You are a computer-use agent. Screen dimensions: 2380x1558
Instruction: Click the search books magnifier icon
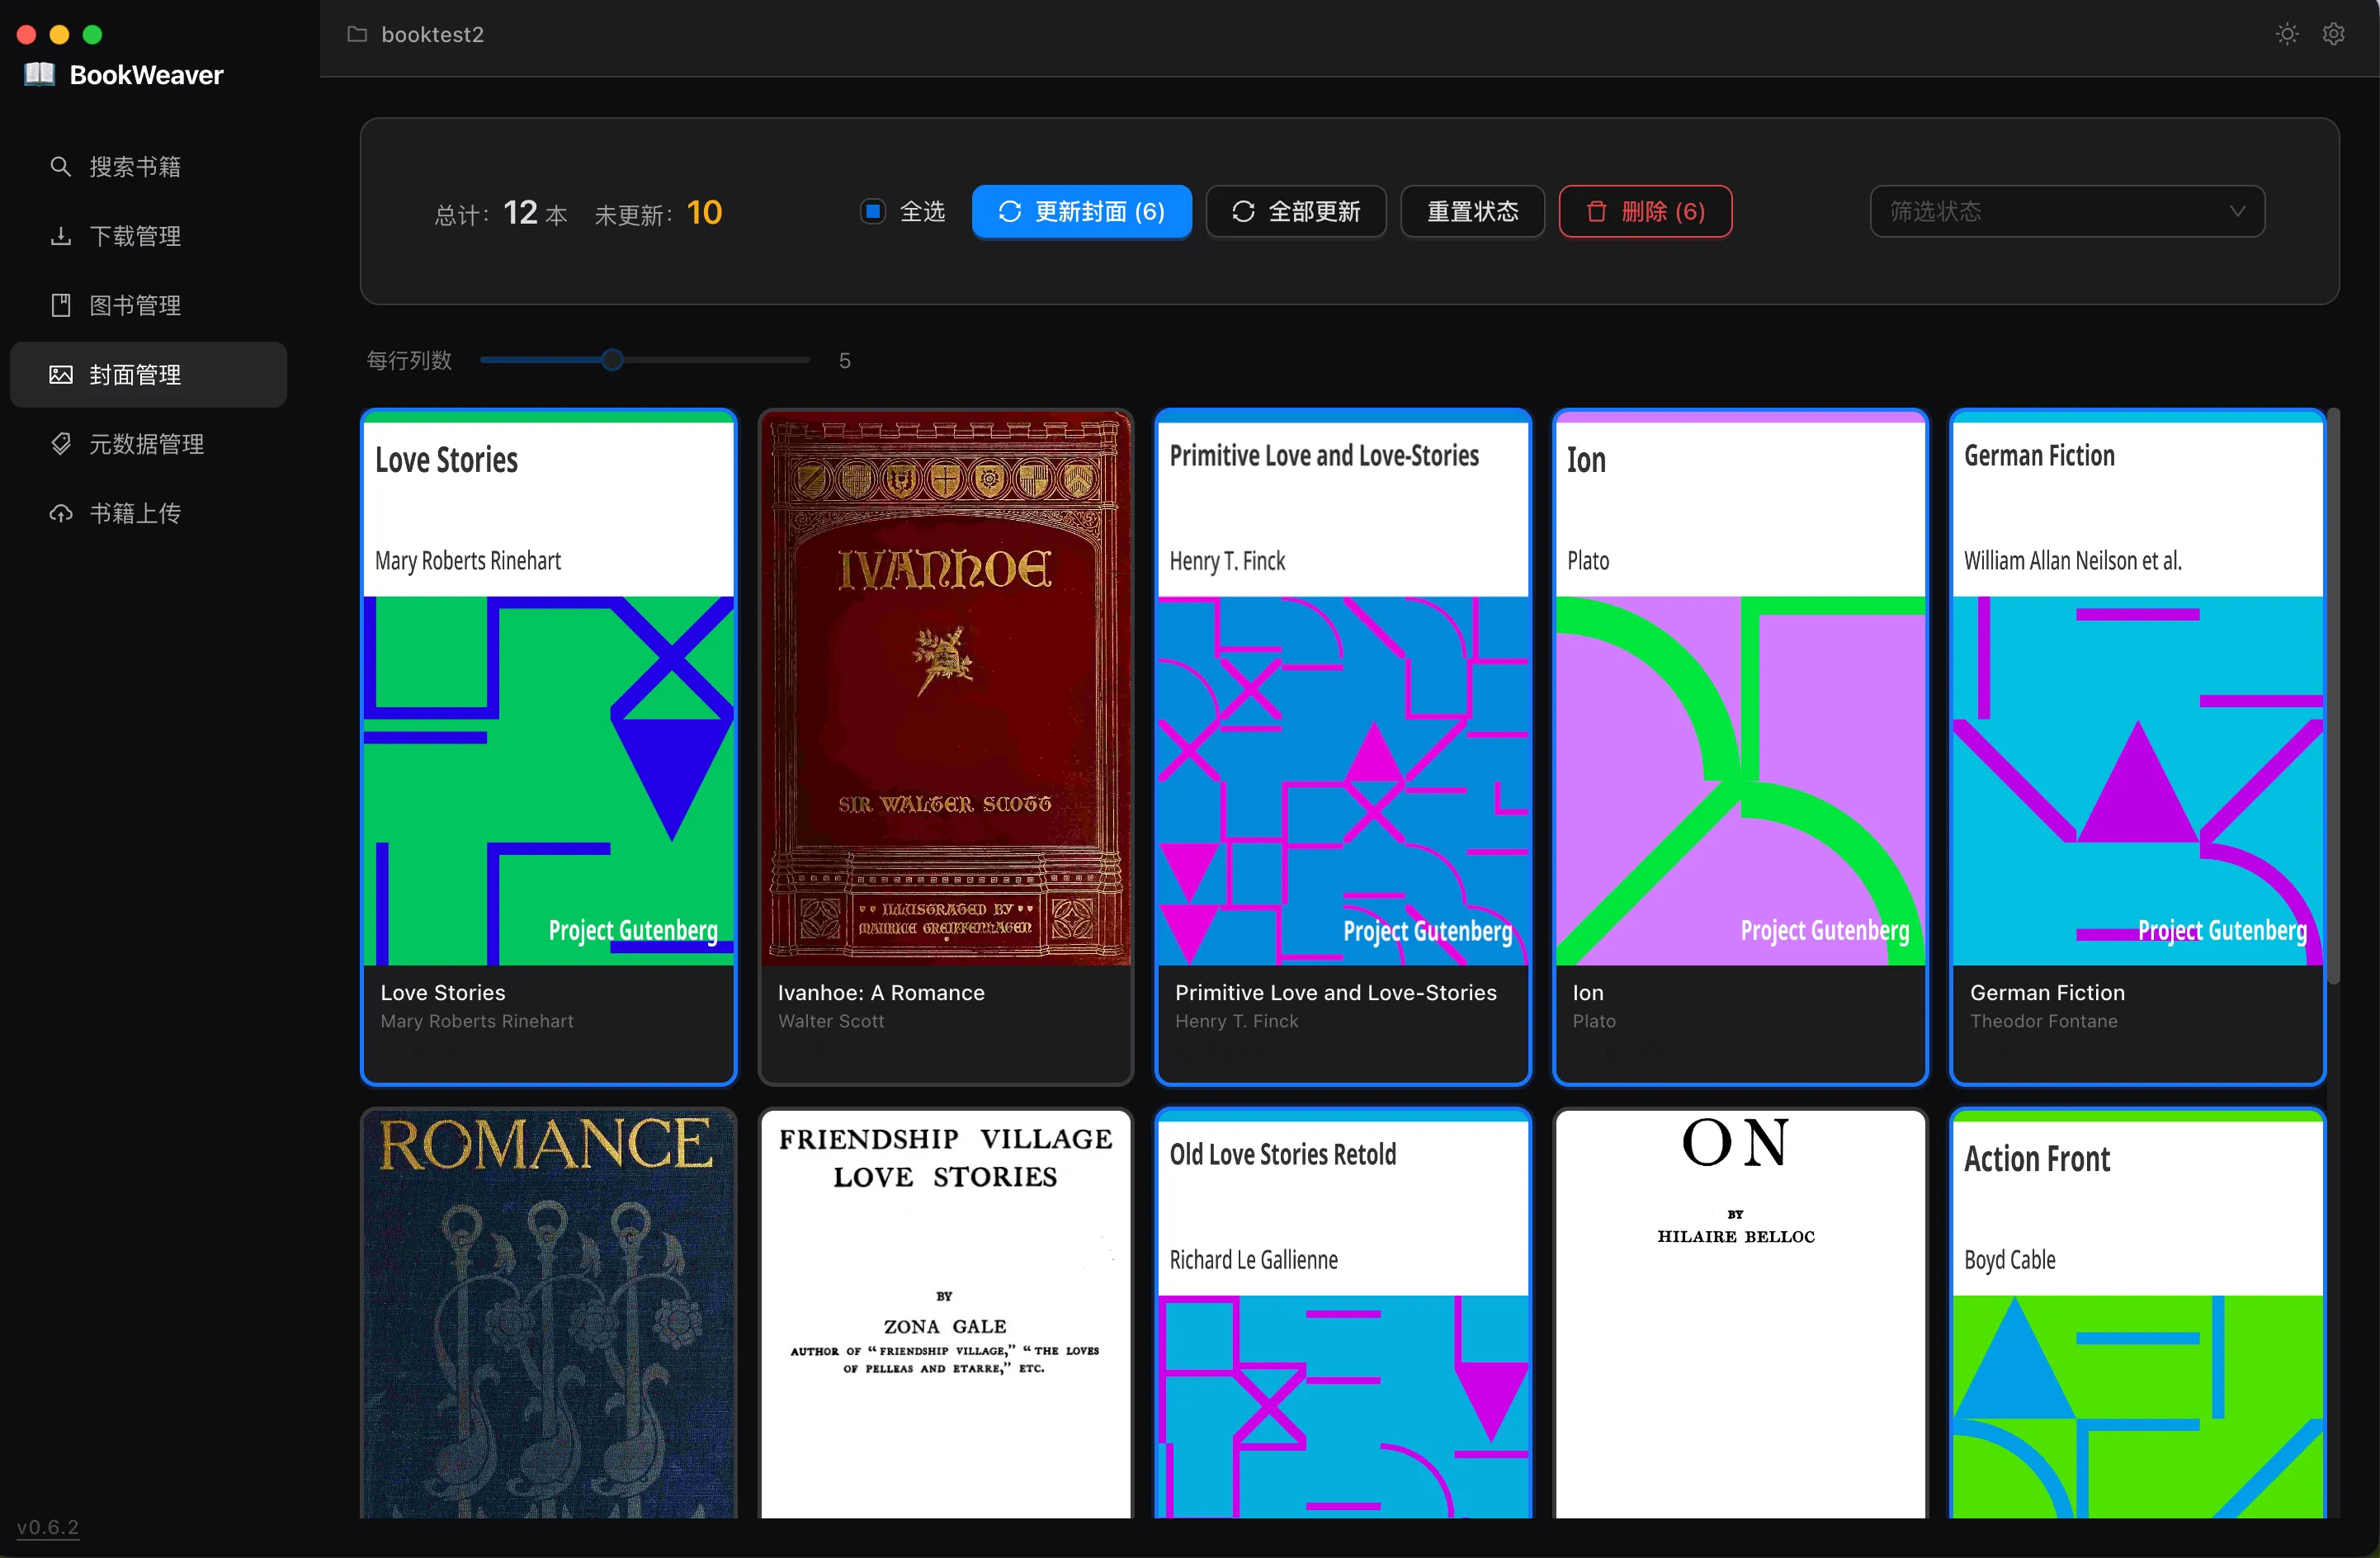tap(60, 166)
